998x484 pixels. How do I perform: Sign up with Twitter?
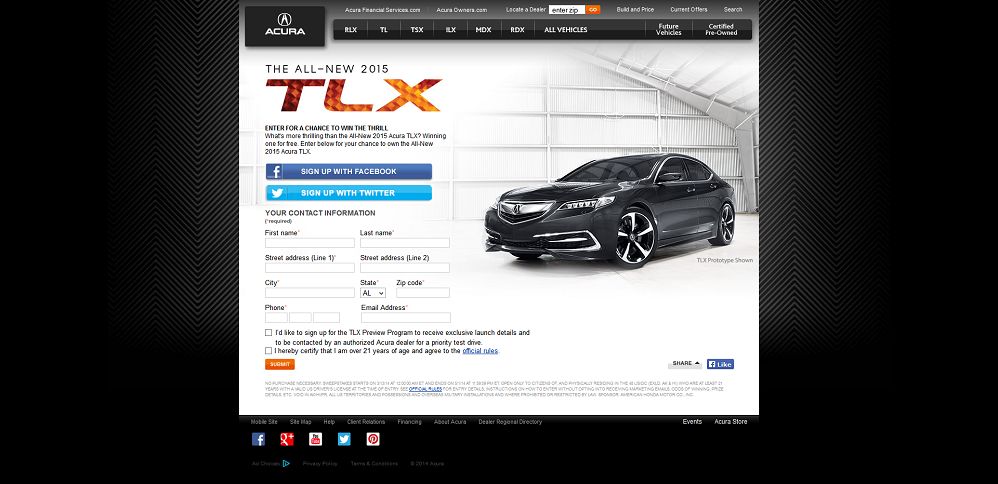pyautogui.click(x=349, y=193)
